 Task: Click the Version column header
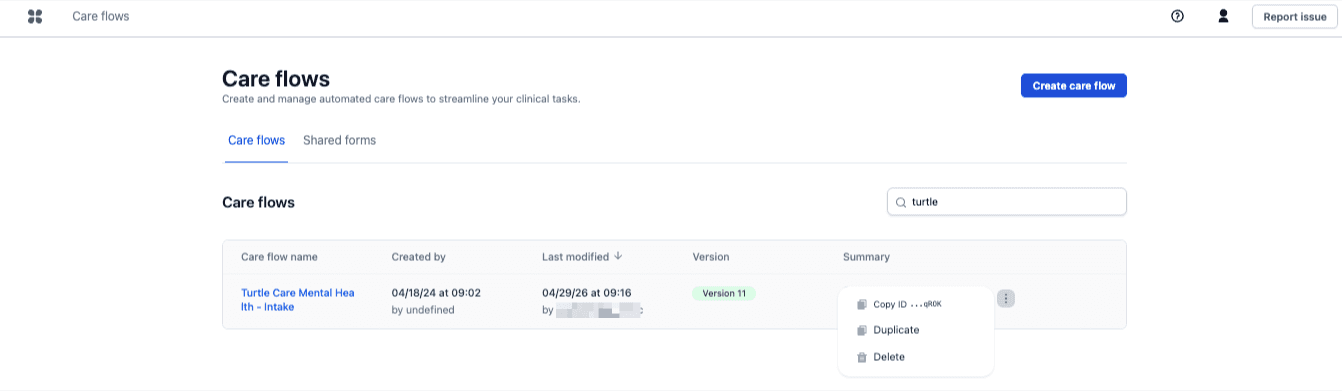(x=711, y=257)
